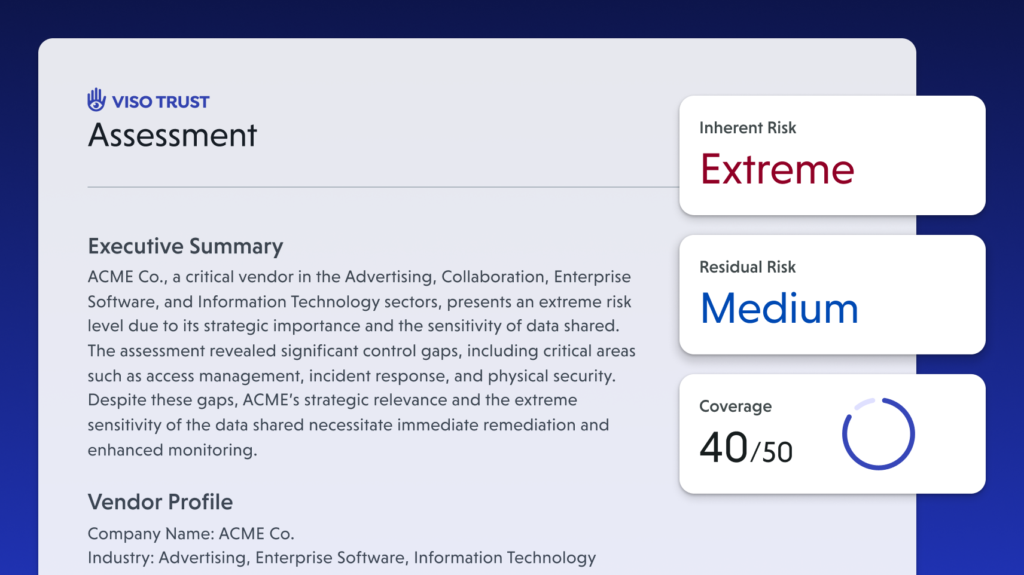Click the Industry line in Vendor Profile
This screenshot has width=1024, height=575.
[x=341, y=558]
